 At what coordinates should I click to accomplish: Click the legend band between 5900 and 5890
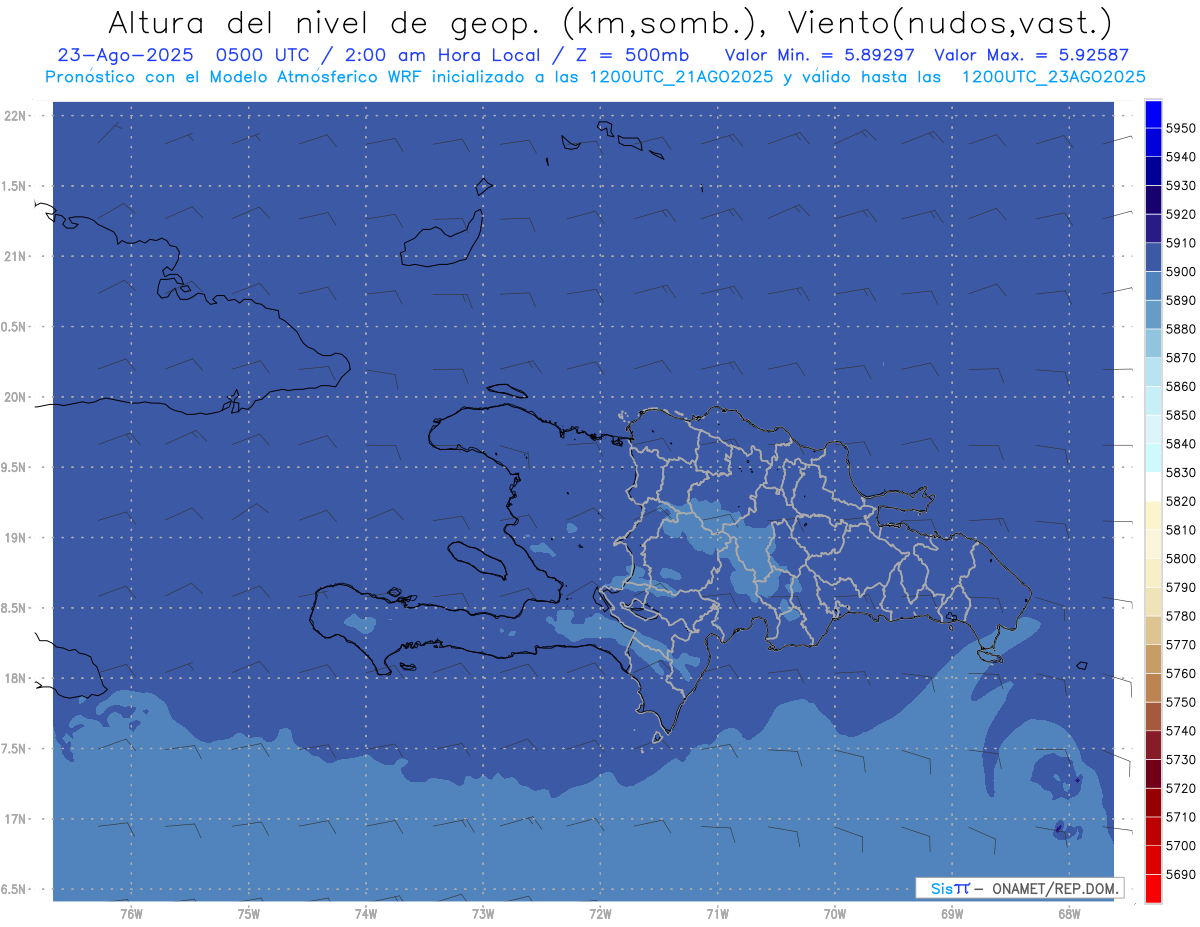[1153, 286]
